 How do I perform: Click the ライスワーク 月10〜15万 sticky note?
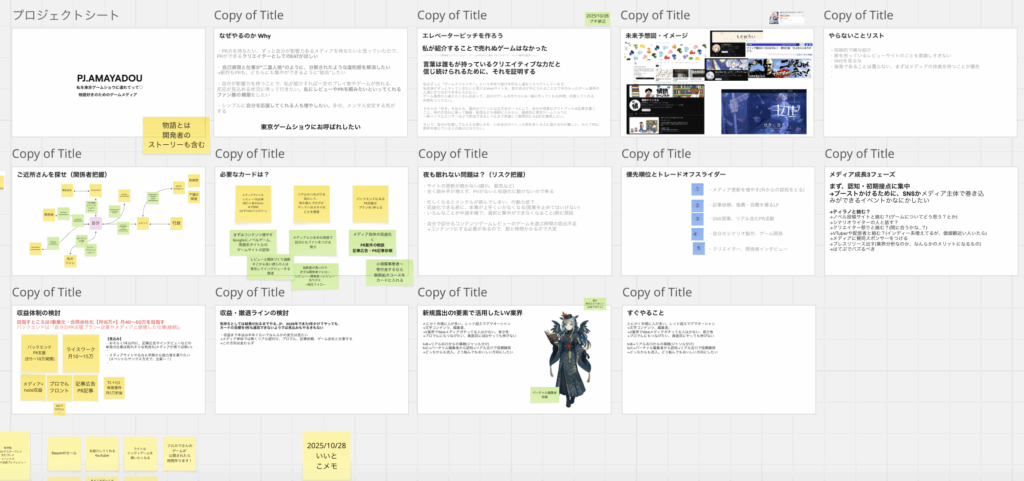[x=80, y=351]
